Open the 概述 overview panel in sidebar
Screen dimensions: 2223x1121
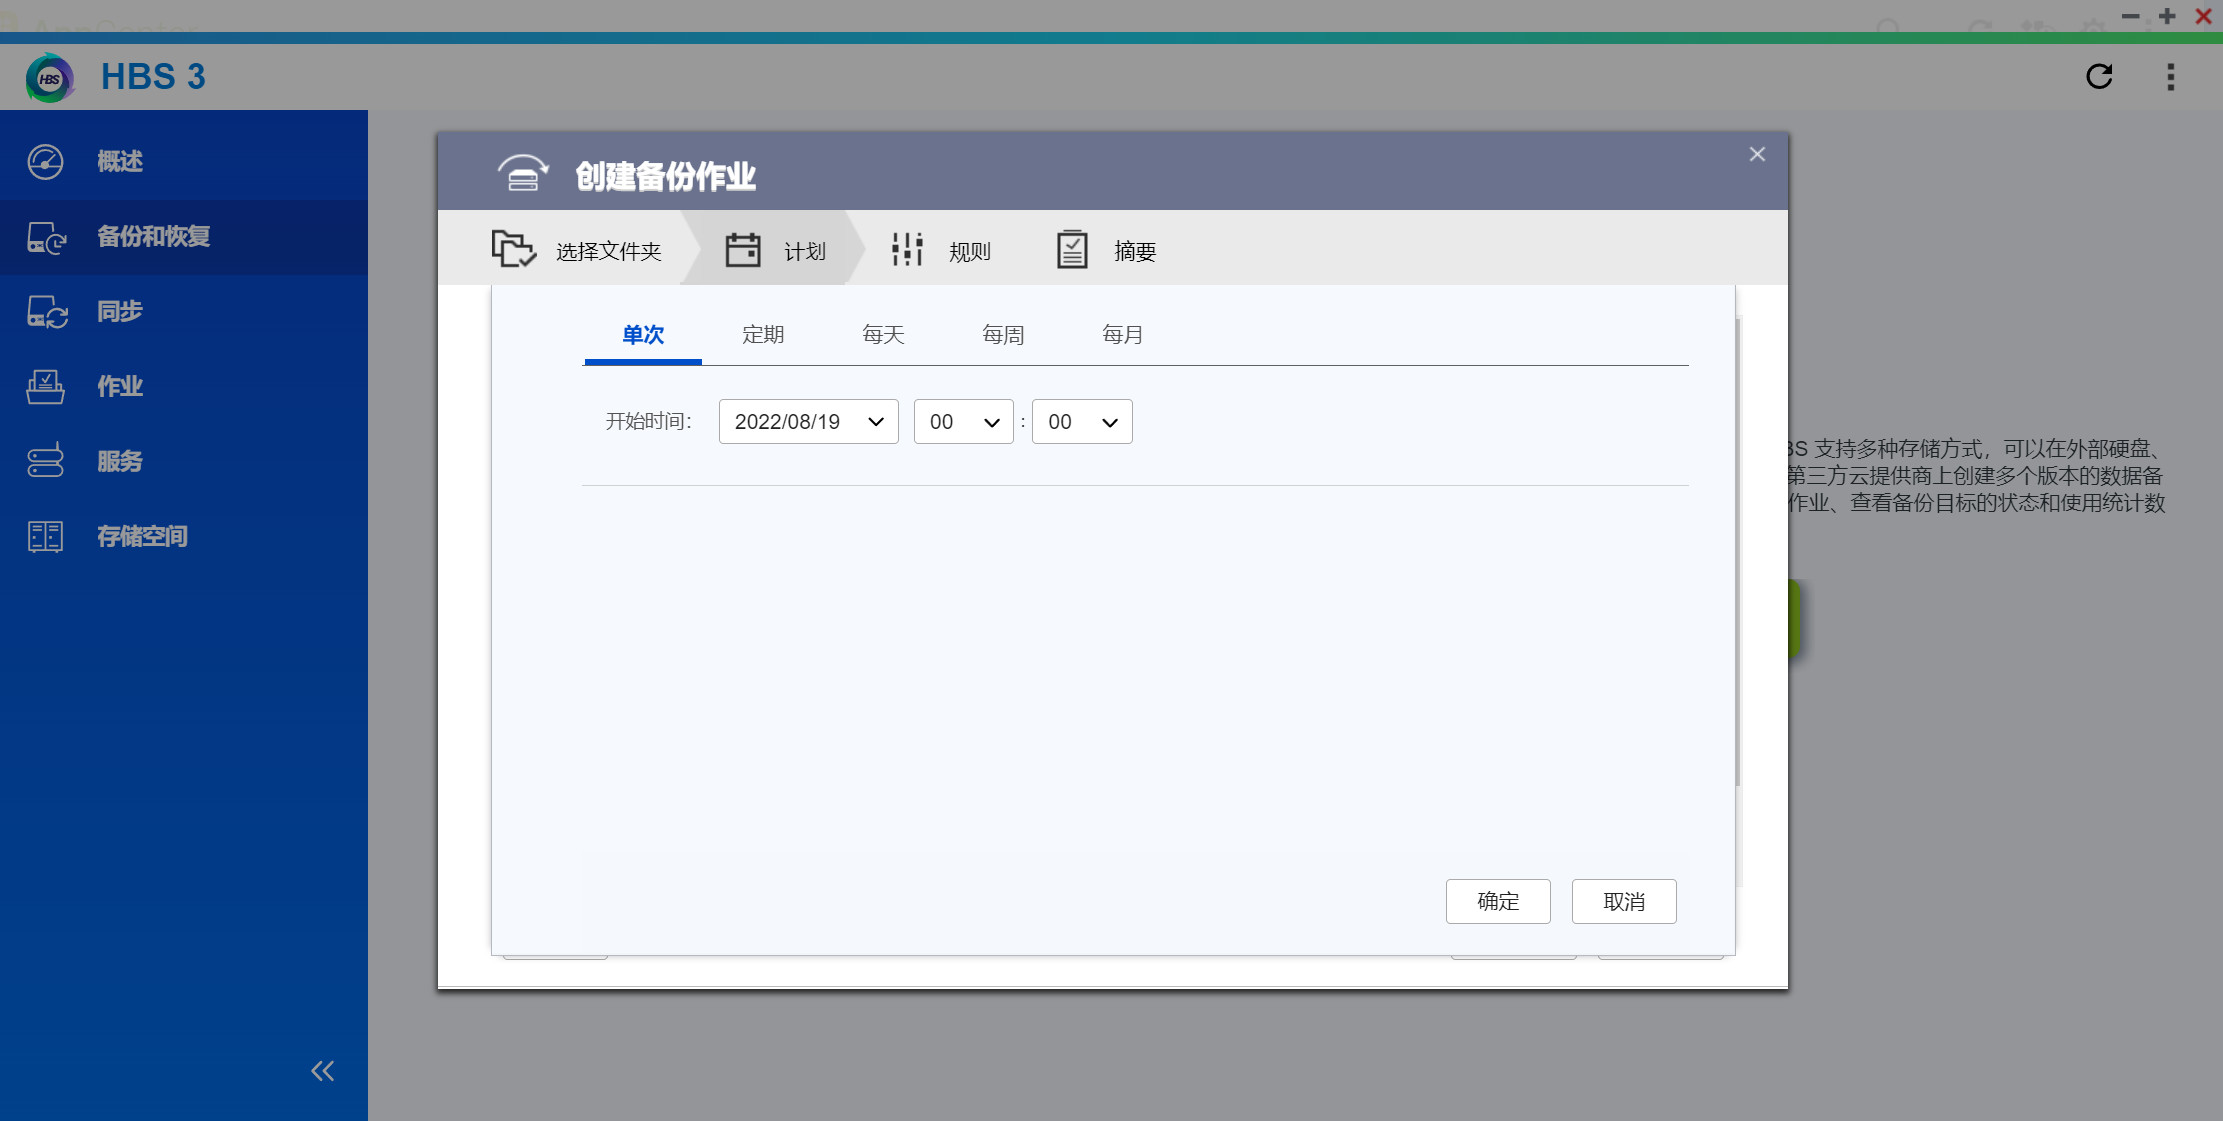(120, 161)
